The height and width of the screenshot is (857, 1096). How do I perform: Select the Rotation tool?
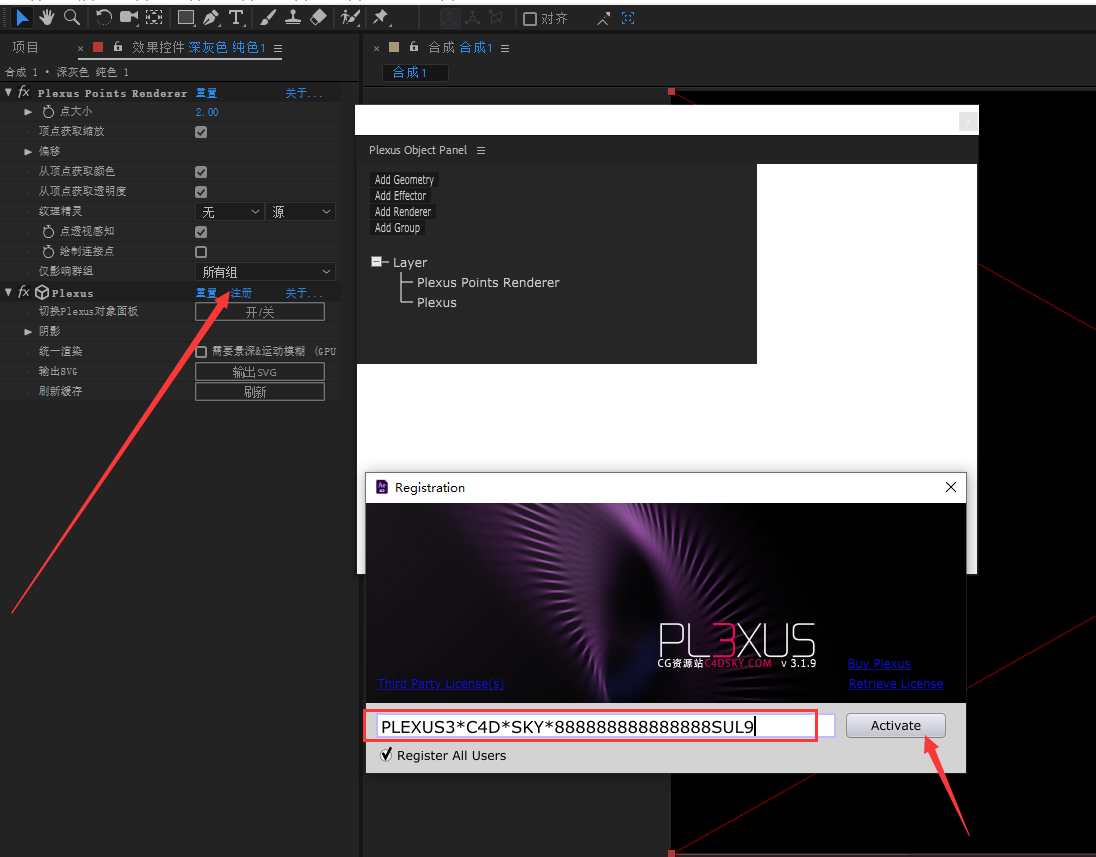point(103,18)
